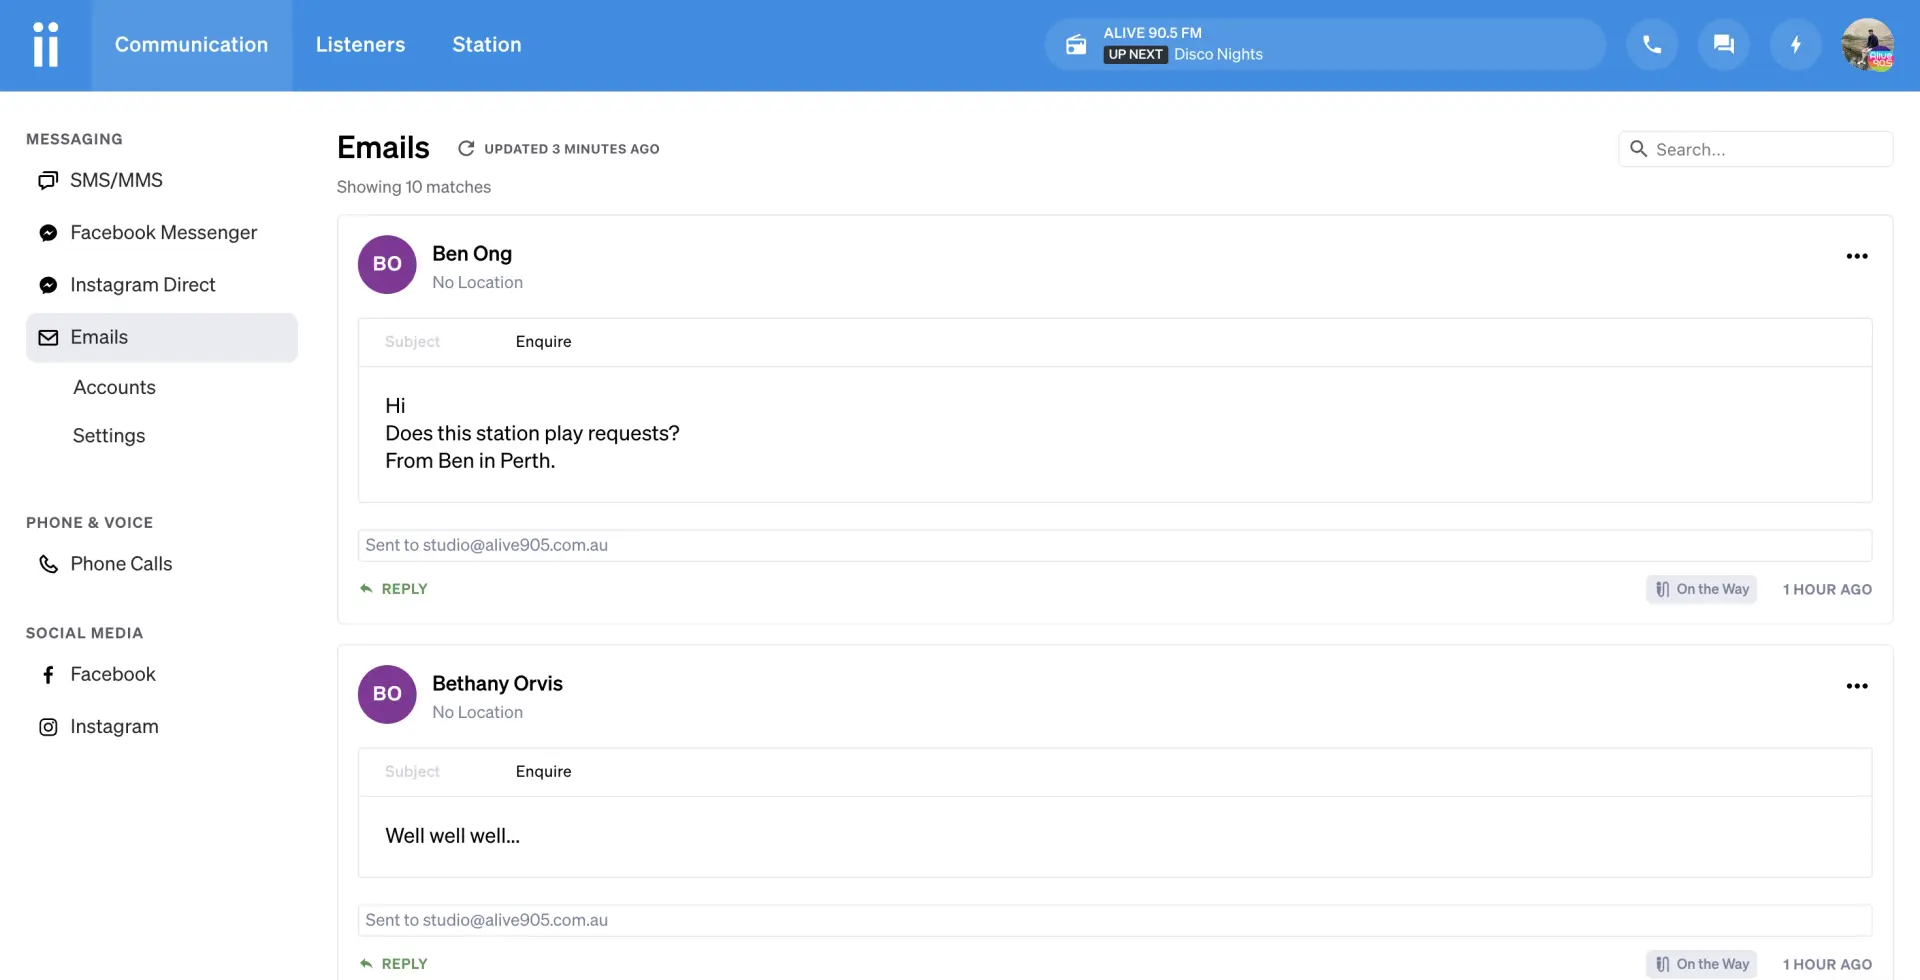The width and height of the screenshot is (1920, 980).
Task: Reply to Bethany Orvis's email
Action: 394,964
